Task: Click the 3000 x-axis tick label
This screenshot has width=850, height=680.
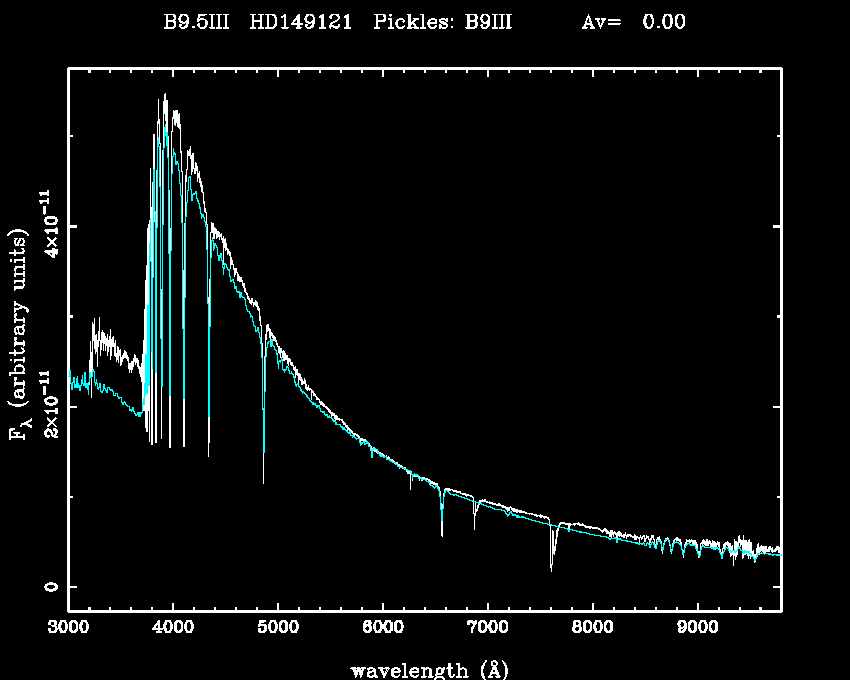Action: pos(68,627)
